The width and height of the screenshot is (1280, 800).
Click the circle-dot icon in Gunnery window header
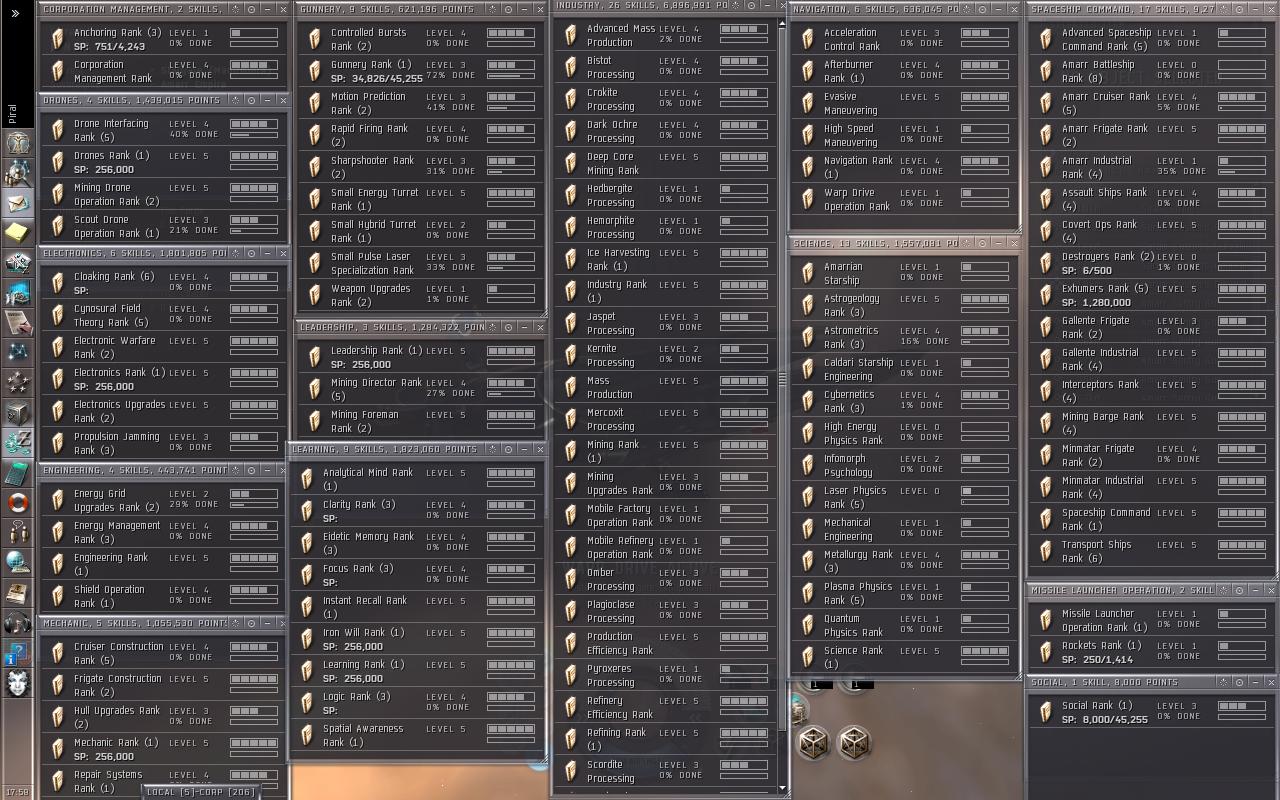coord(508,9)
